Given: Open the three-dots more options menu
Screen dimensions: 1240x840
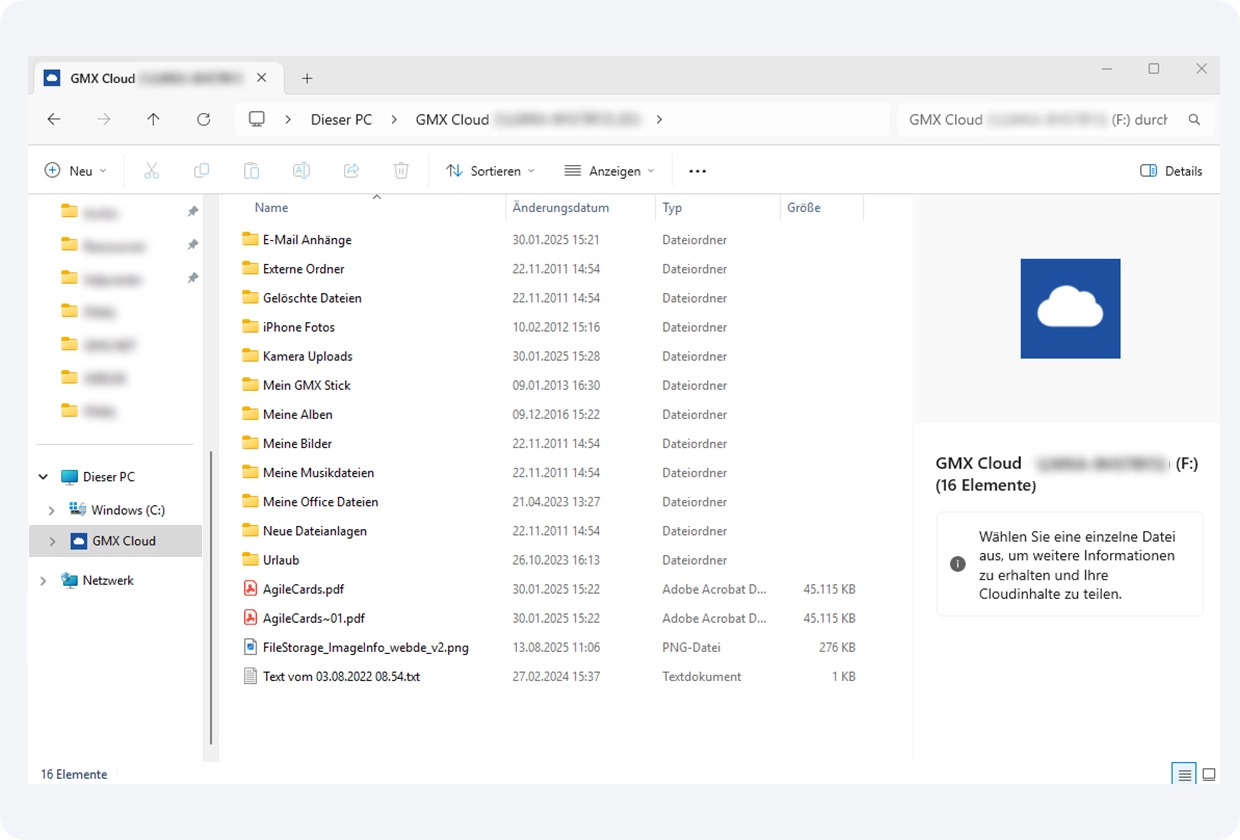Looking at the screenshot, I should pyautogui.click(x=698, y=171).
